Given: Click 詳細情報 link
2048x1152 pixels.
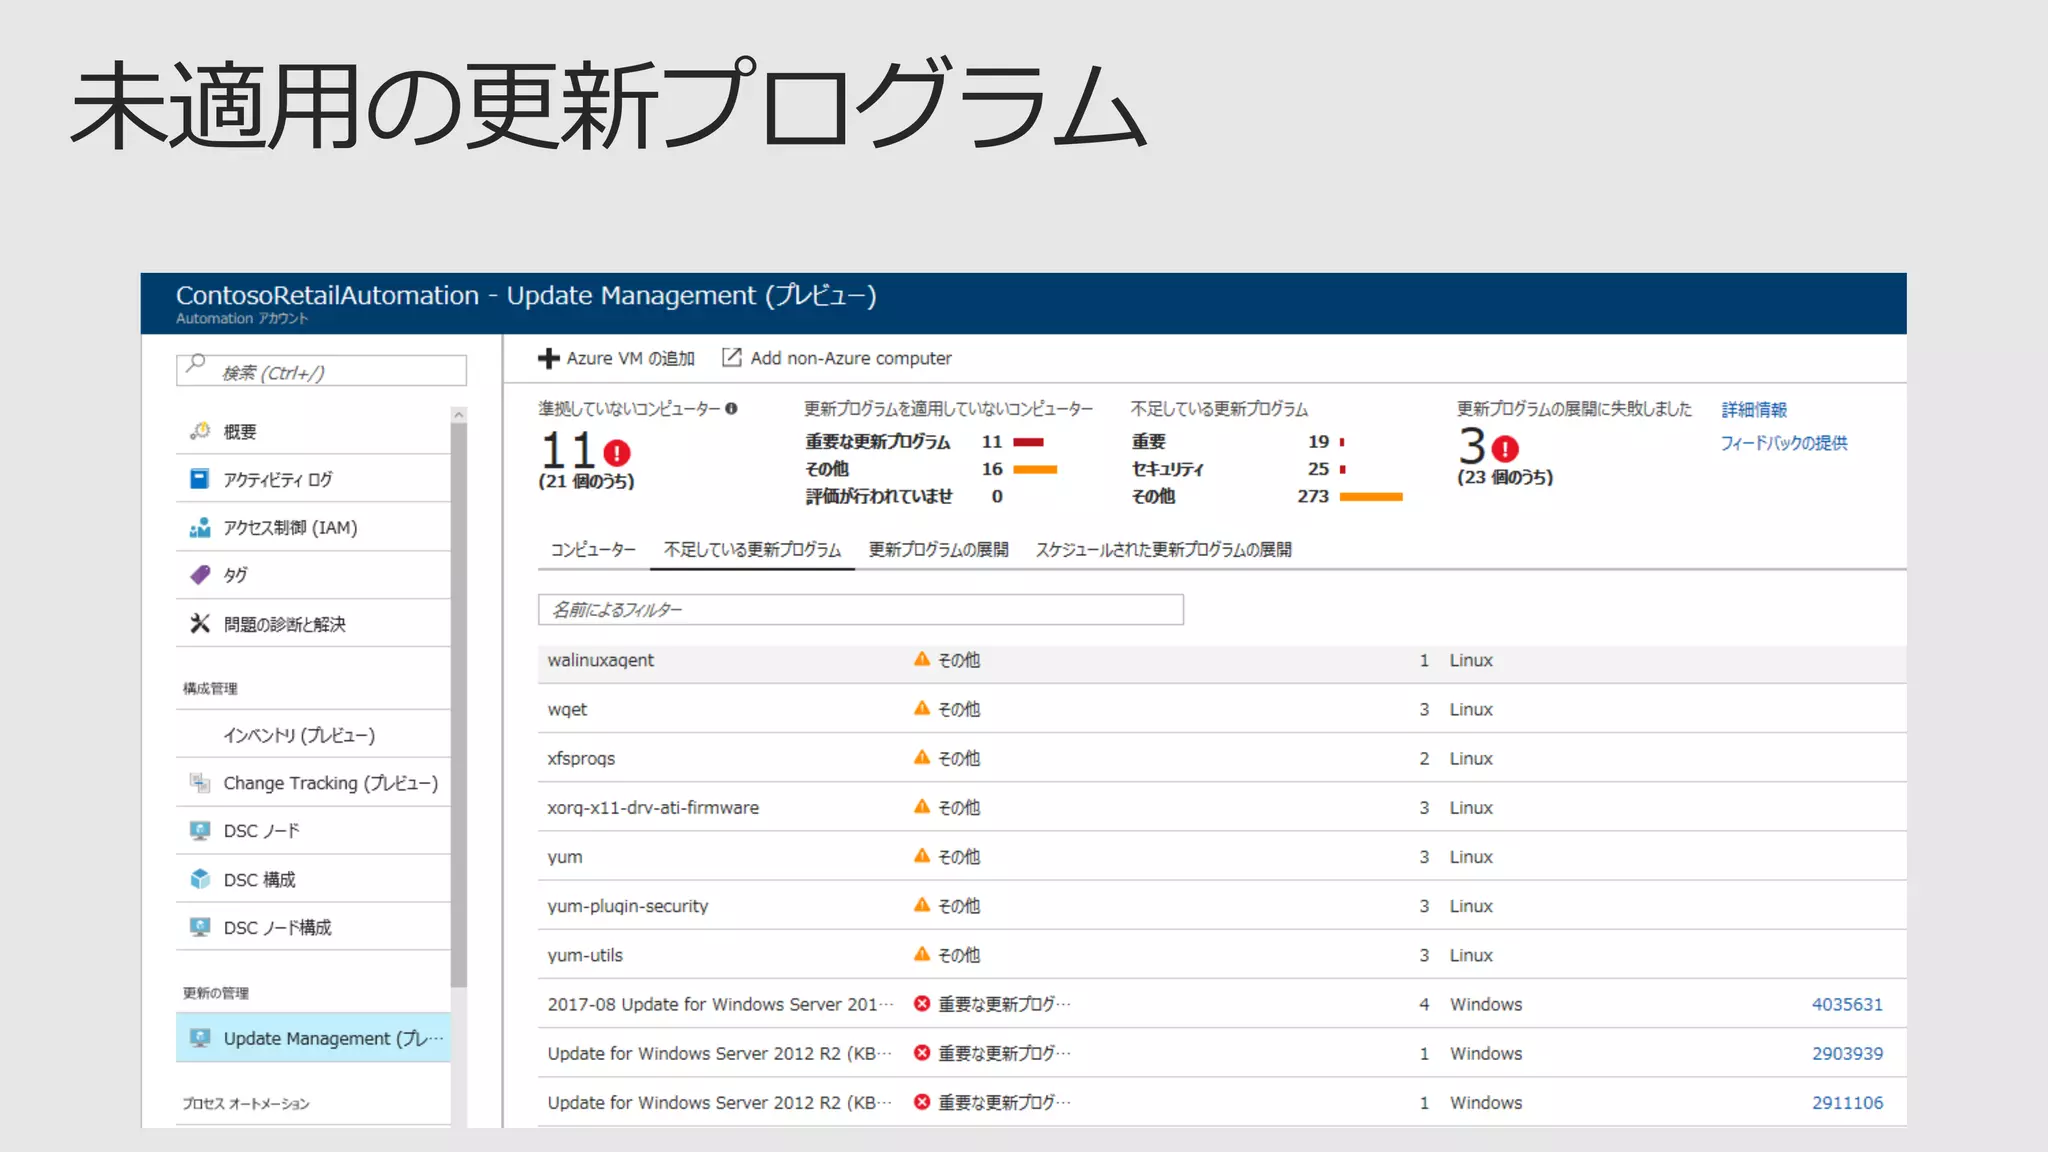Looking at the screenshot, I should click(1753, 409).
